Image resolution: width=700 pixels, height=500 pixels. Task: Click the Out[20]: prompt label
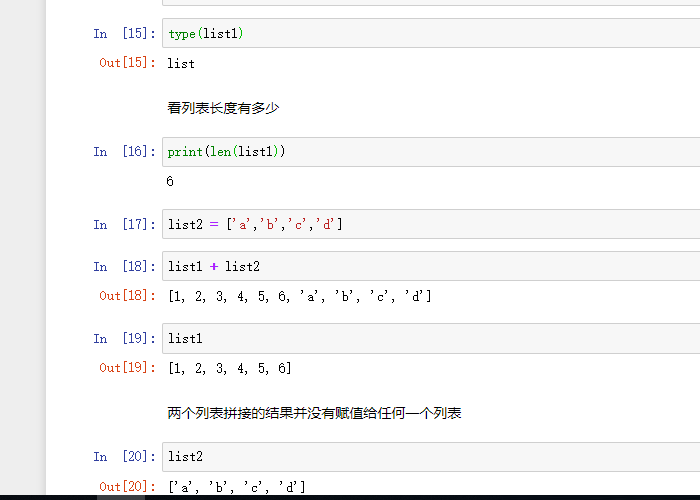pyautogui.click(x=128, y=486)
